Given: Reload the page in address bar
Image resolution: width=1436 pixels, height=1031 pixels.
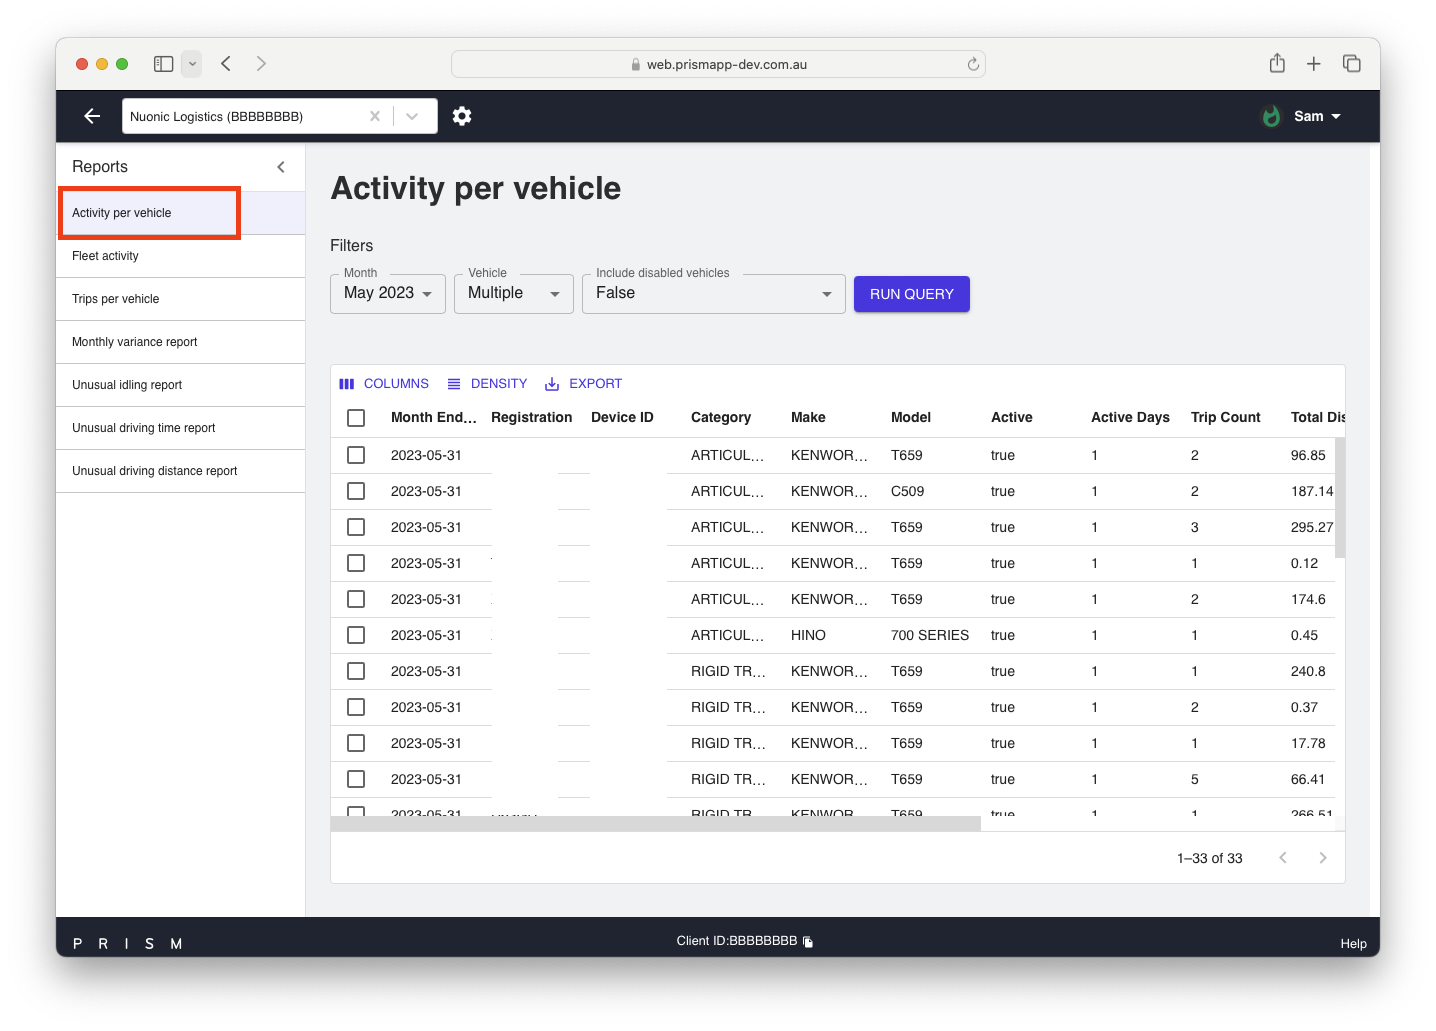Looking at the screenshot, I should tap(973, 64).
